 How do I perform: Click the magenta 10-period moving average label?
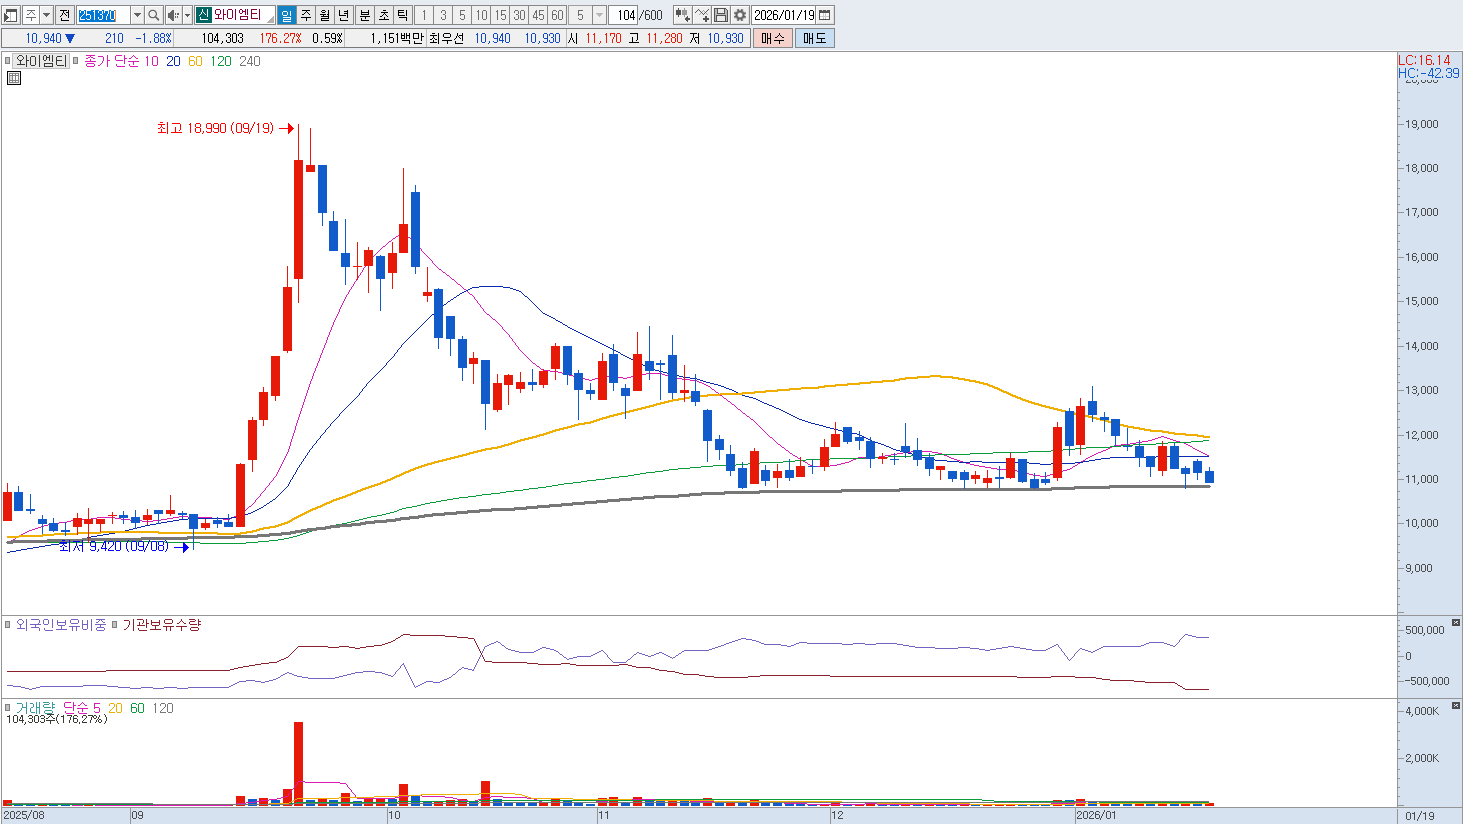coord(151,61)
